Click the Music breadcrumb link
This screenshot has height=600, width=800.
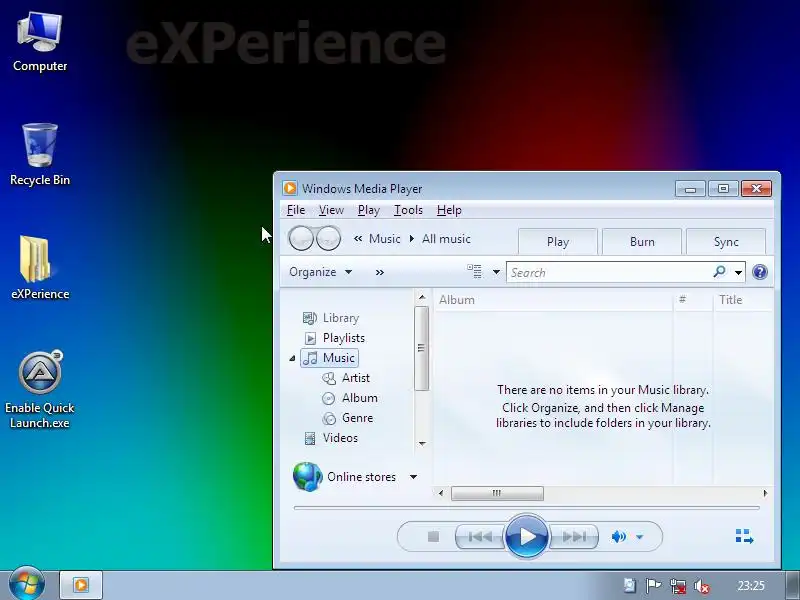pyautogui.click(x=385, y=238)
